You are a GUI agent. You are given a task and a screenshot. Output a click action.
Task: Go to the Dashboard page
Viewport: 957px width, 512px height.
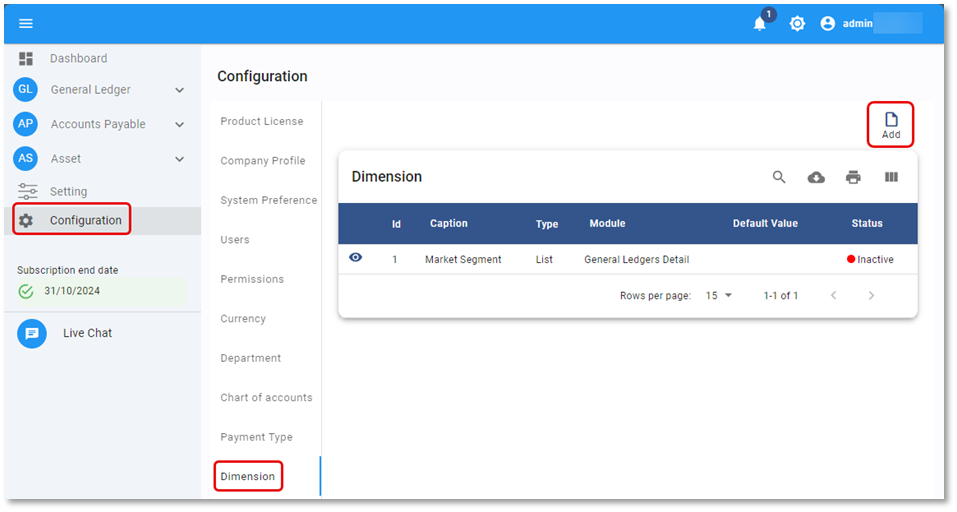click(x=78, y=59)
